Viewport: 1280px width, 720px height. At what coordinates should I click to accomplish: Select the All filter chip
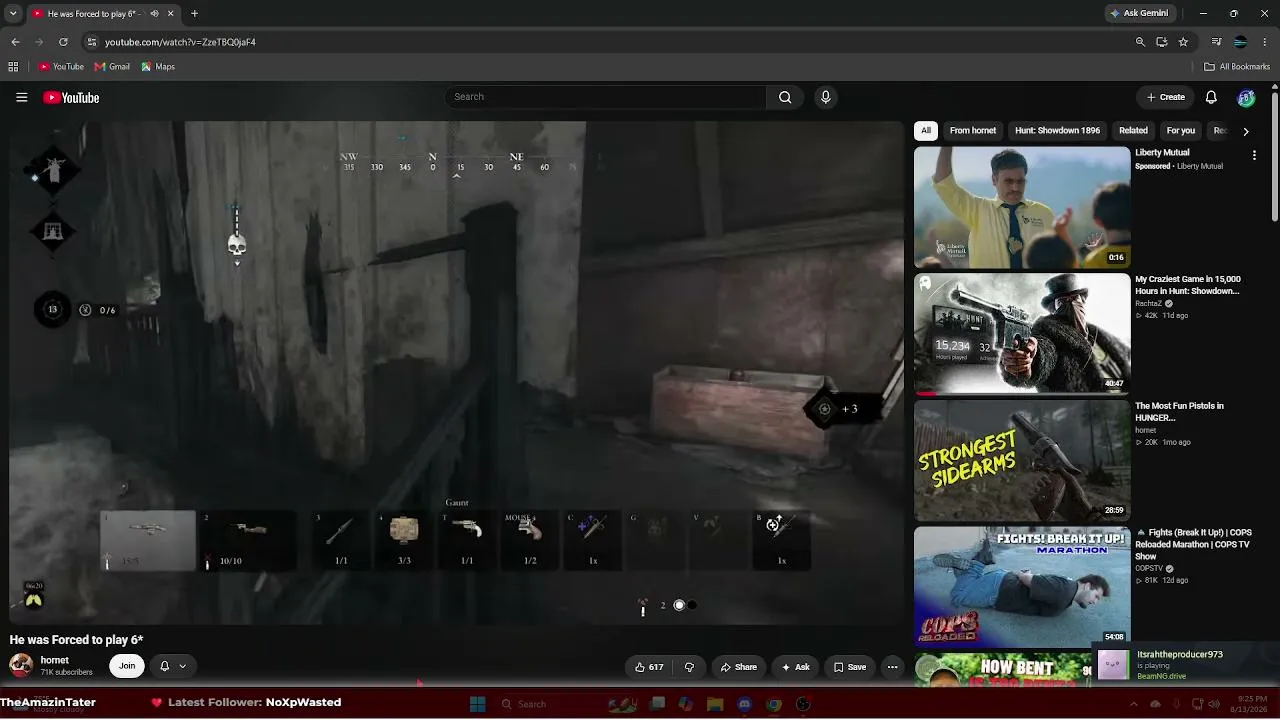[x=926, y=131]
